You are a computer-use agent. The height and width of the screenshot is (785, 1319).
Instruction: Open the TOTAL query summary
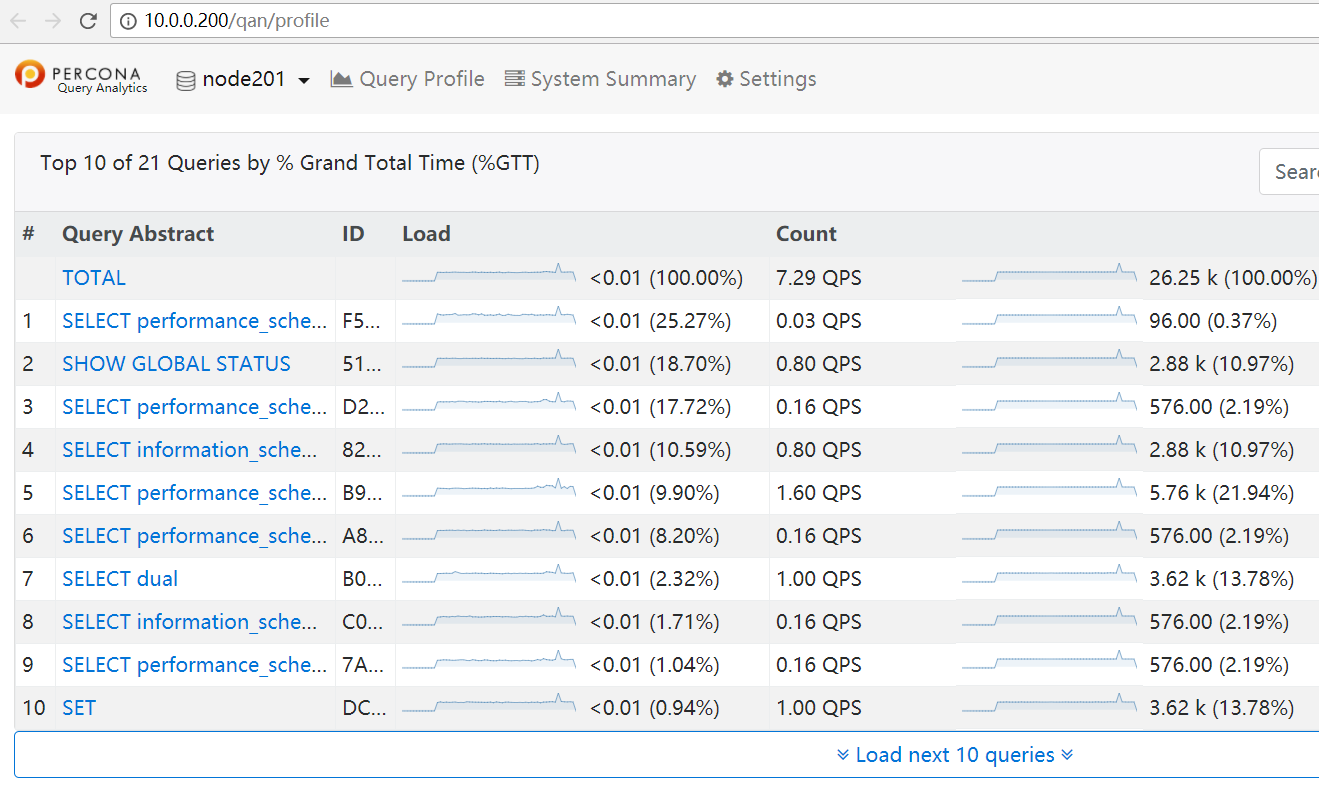[x=93, y=277]
